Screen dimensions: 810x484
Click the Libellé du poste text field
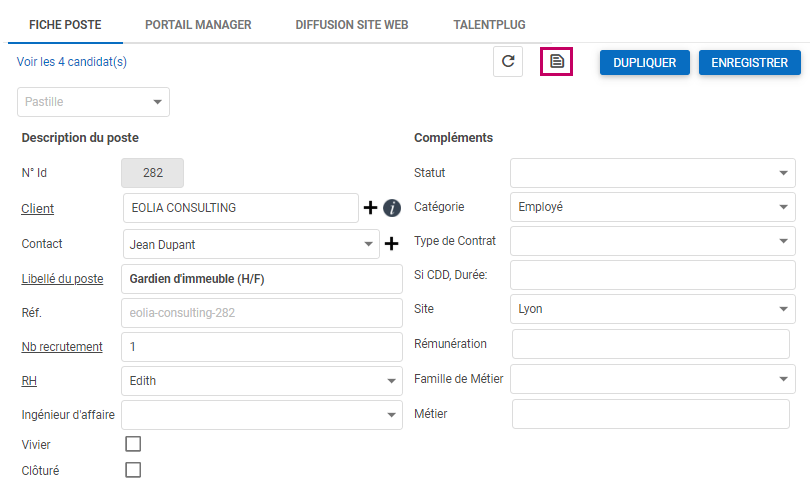coord(261,279)
